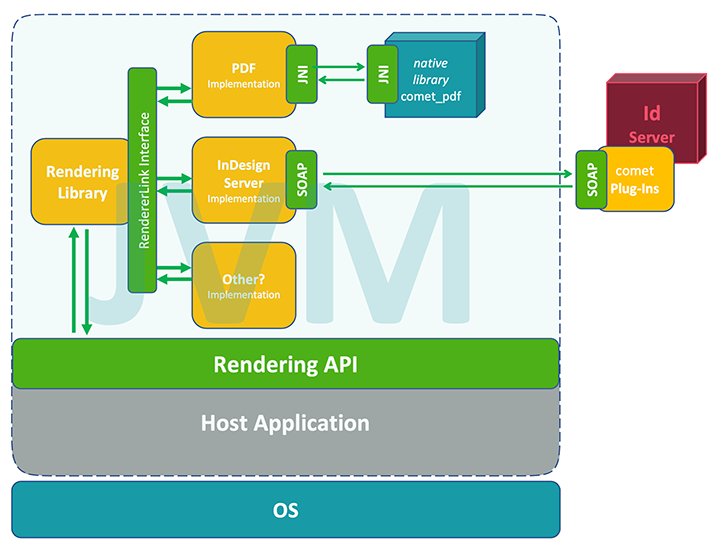Click the "comet_pdf" text label
The width and height of the screenshot is (720, 551).
[x=431, y=96]
